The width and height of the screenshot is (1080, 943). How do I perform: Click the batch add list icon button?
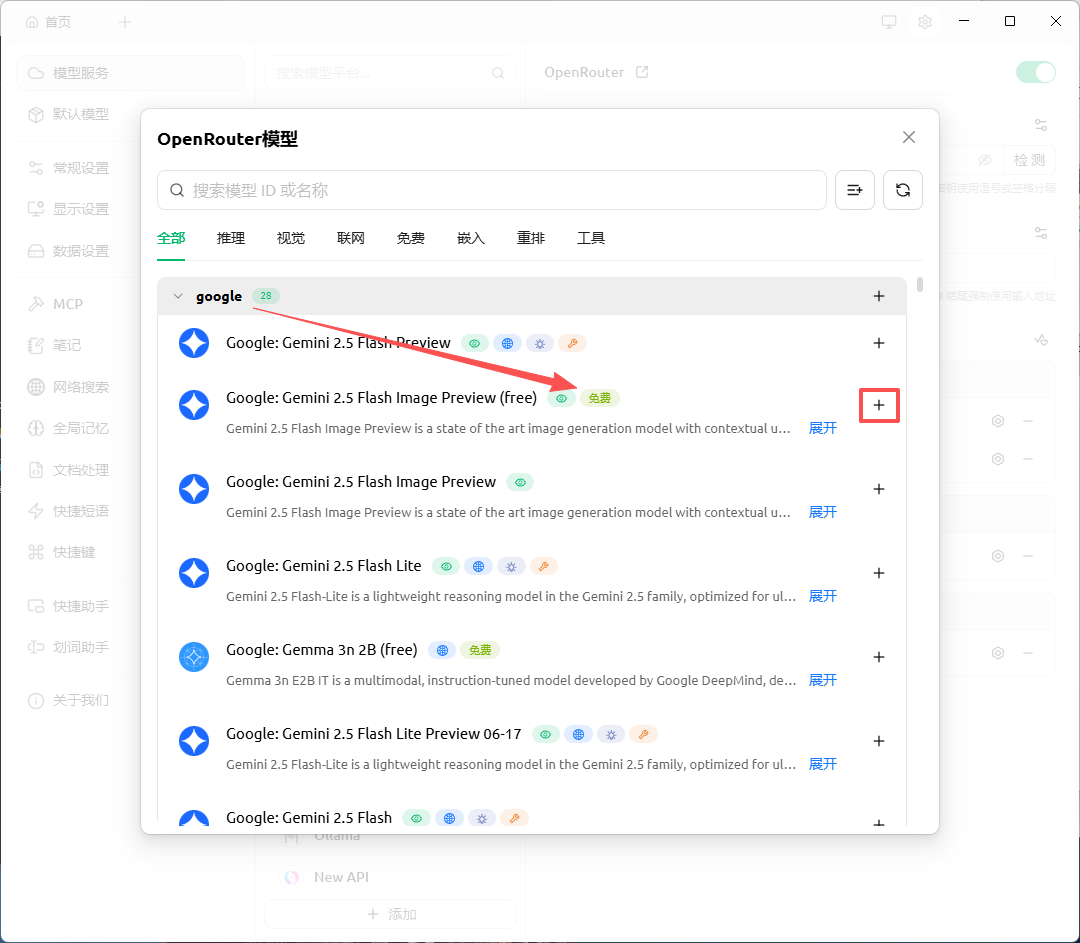pyautogui.click(x=855, y=190)
